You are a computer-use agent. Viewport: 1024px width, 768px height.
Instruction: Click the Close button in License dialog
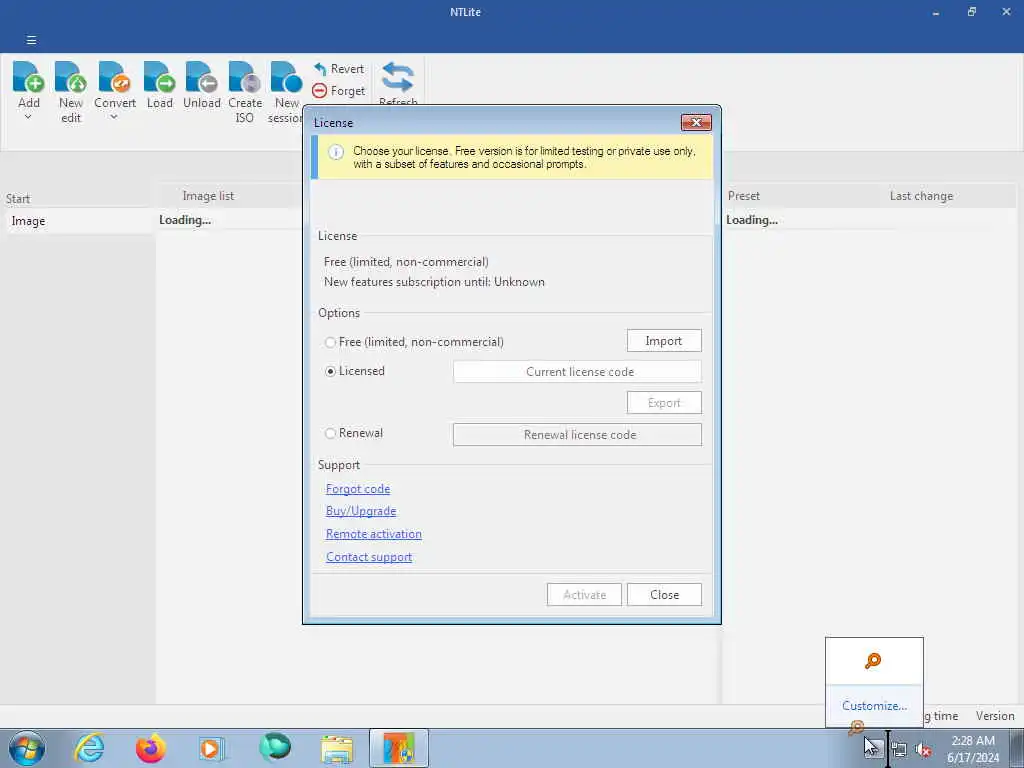tap(664, 595)
